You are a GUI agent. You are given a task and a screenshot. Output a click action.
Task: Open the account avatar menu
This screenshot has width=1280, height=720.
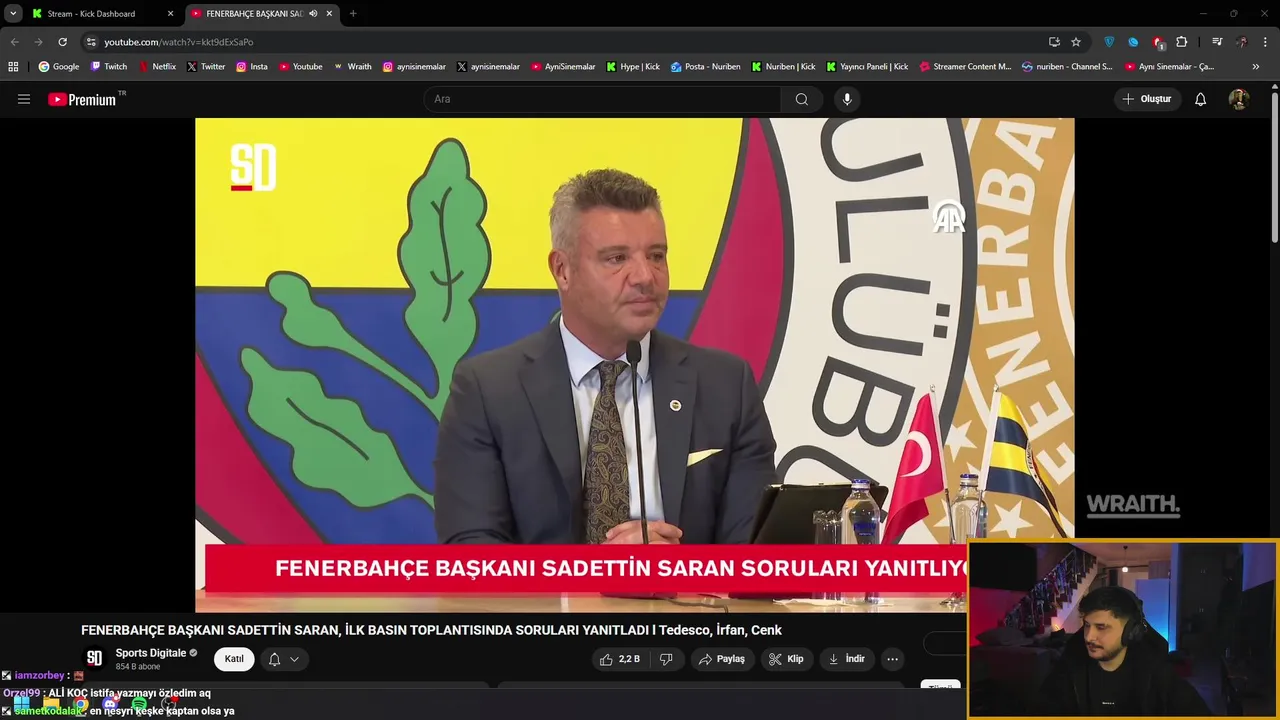coord(1239,99)
